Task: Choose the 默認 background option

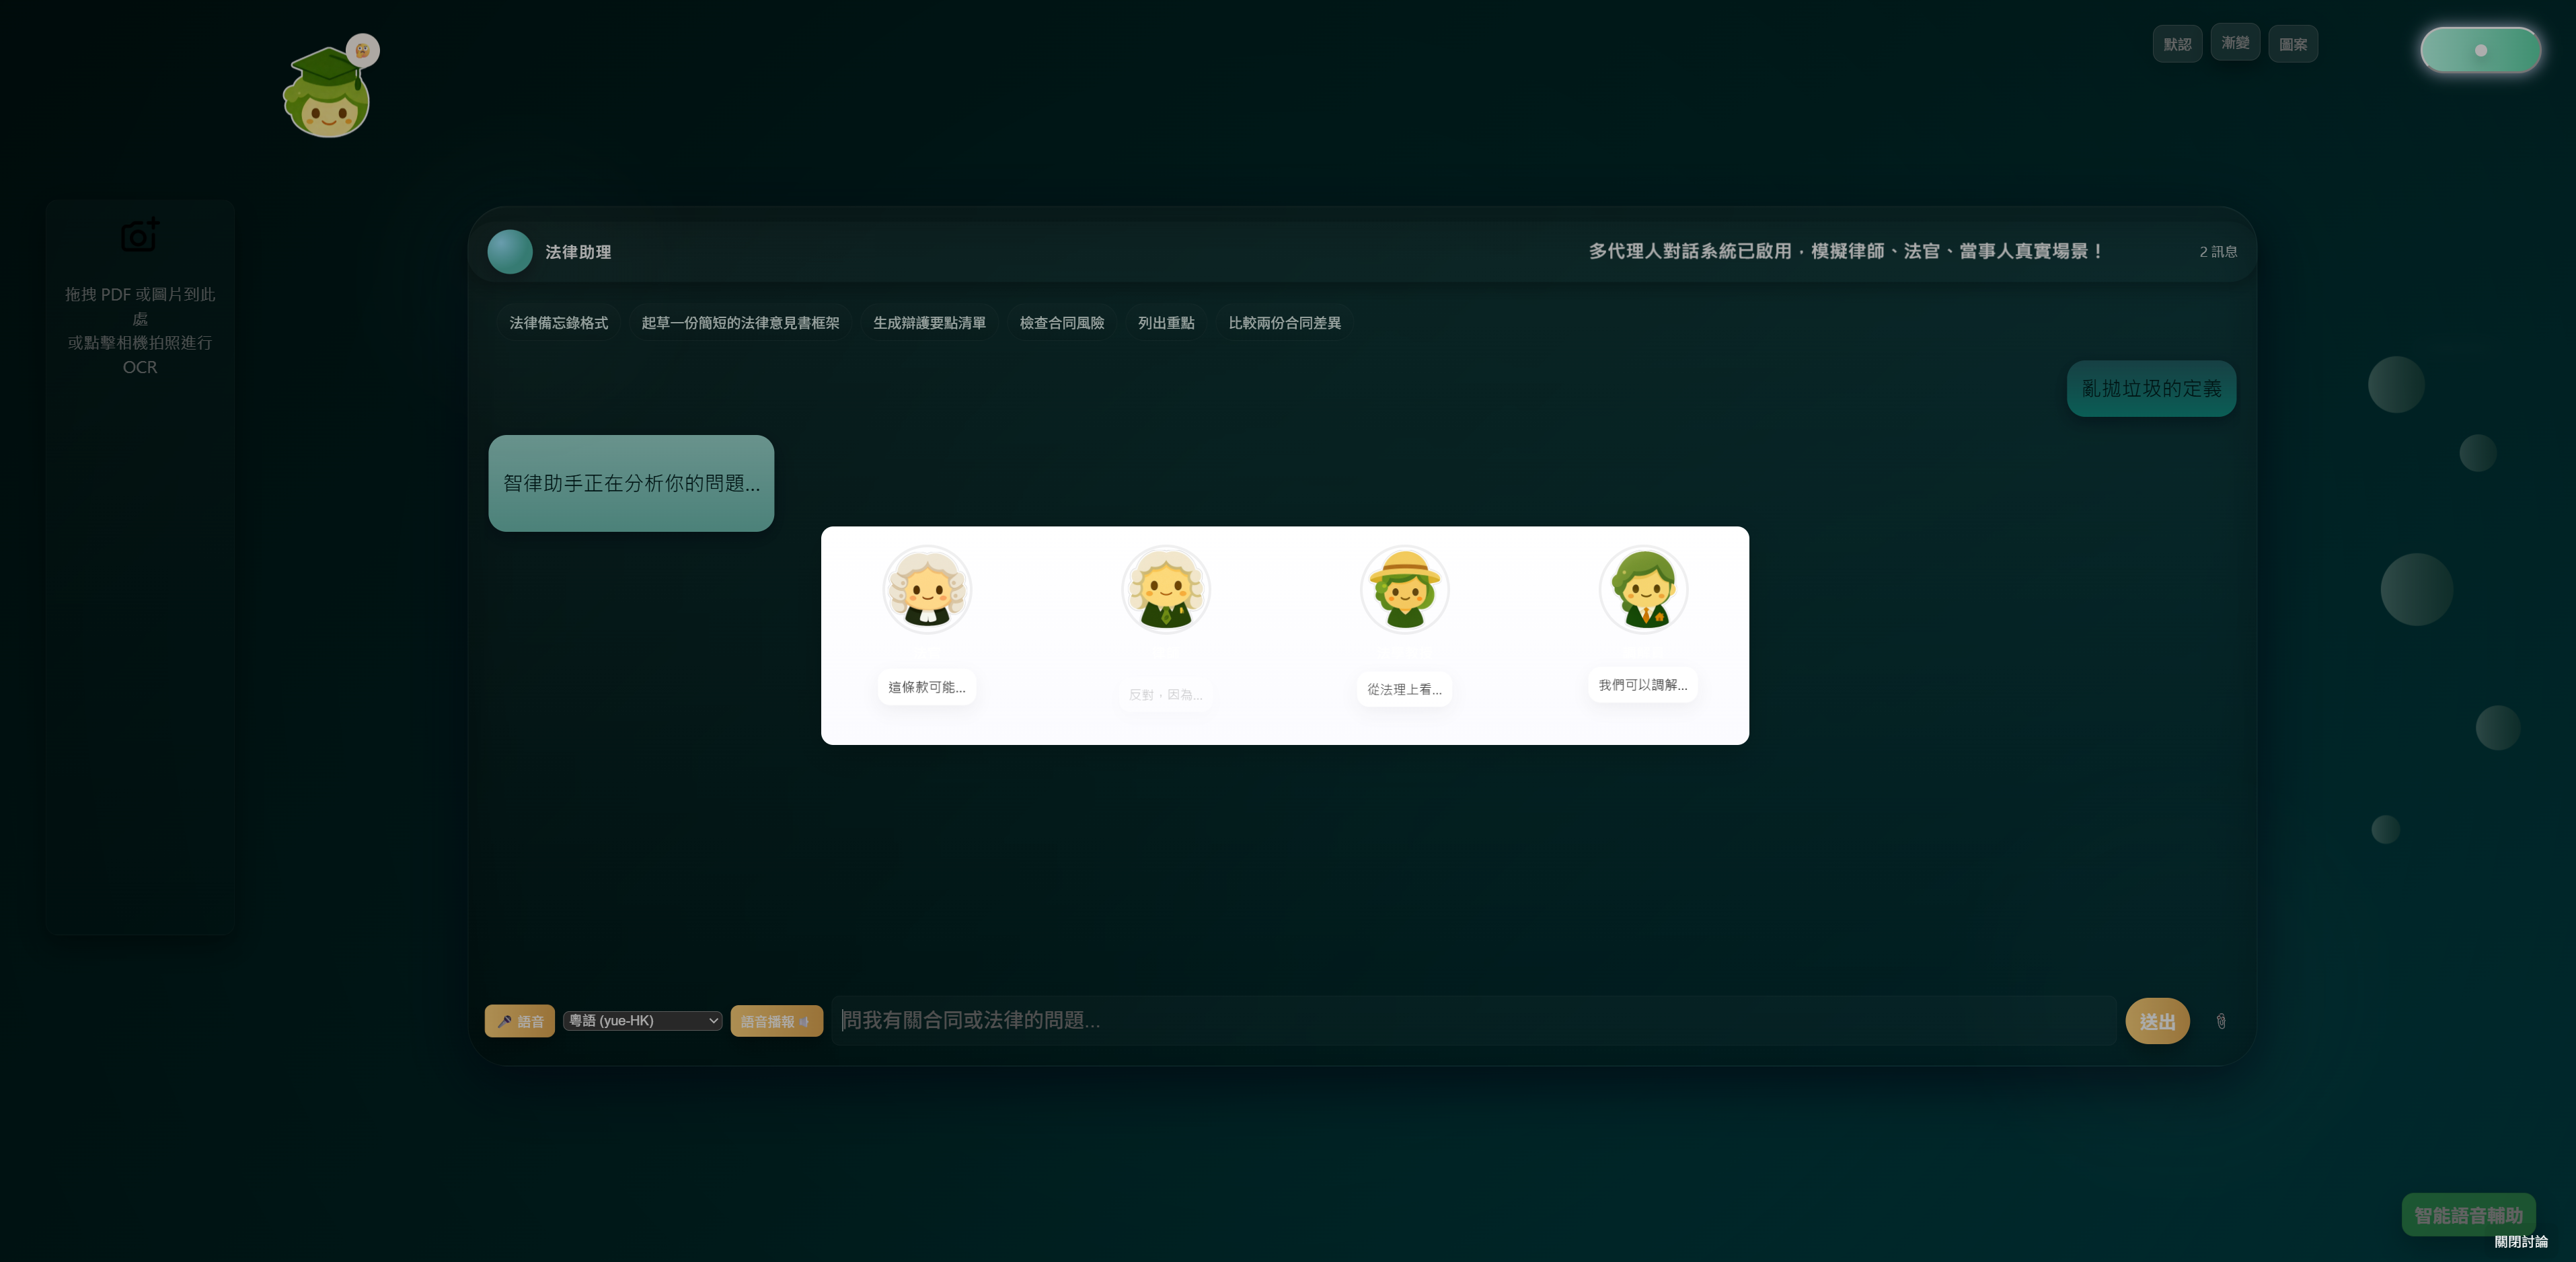Action: [2177, 44]
